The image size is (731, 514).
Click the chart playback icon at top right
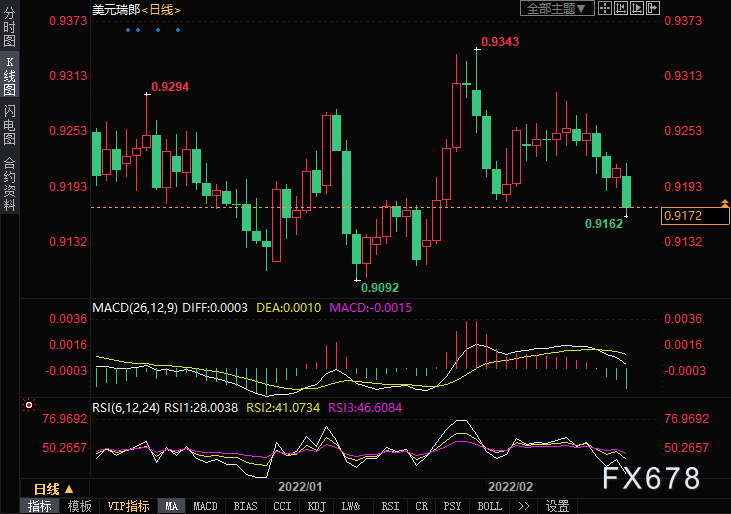click(638, 8)
